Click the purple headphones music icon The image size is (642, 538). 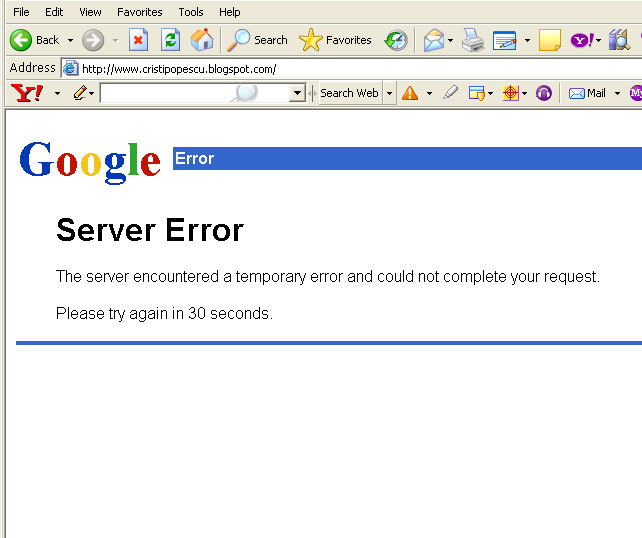[544, 93]
